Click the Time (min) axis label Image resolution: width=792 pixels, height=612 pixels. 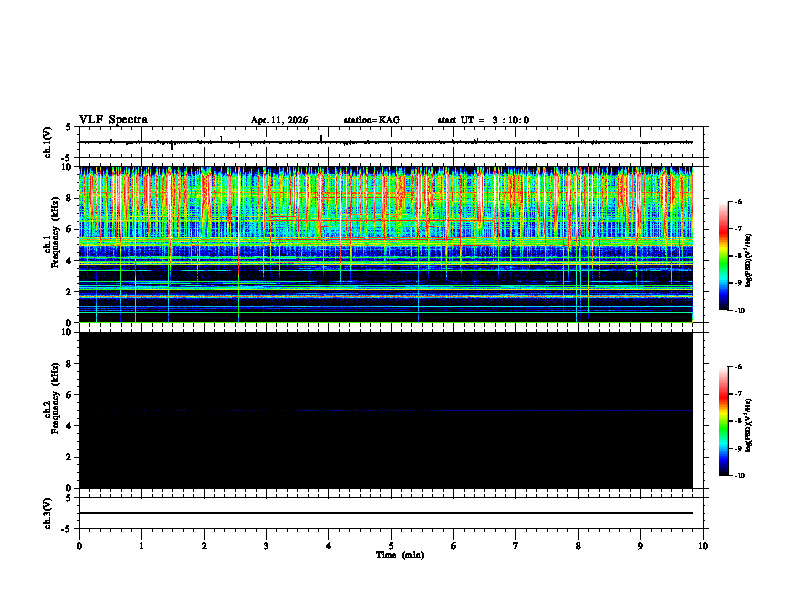[x=400, y=555]
